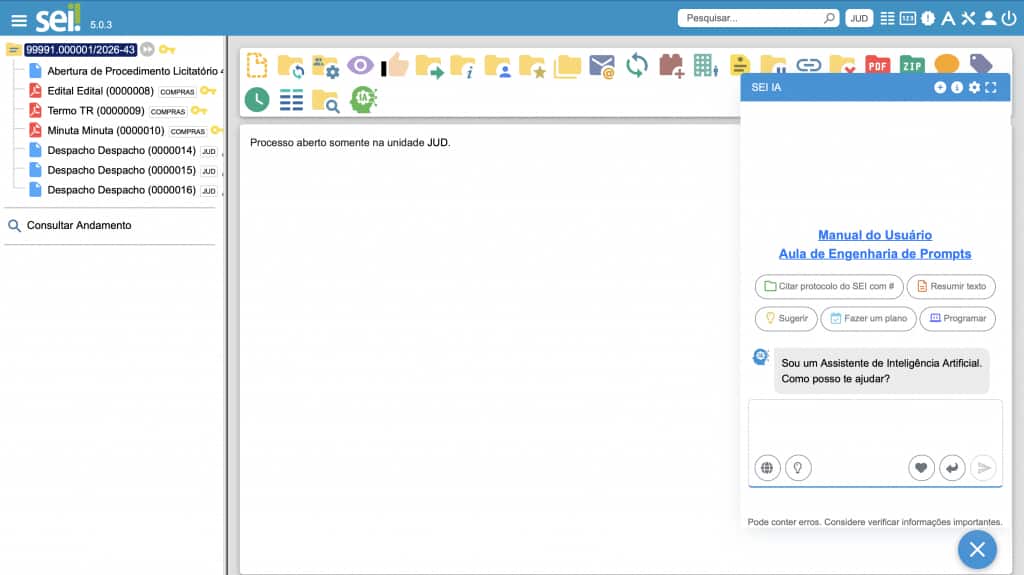Toggle the lightbulb button in chat input
The image size is (1024, 575).
click(798, 468)
